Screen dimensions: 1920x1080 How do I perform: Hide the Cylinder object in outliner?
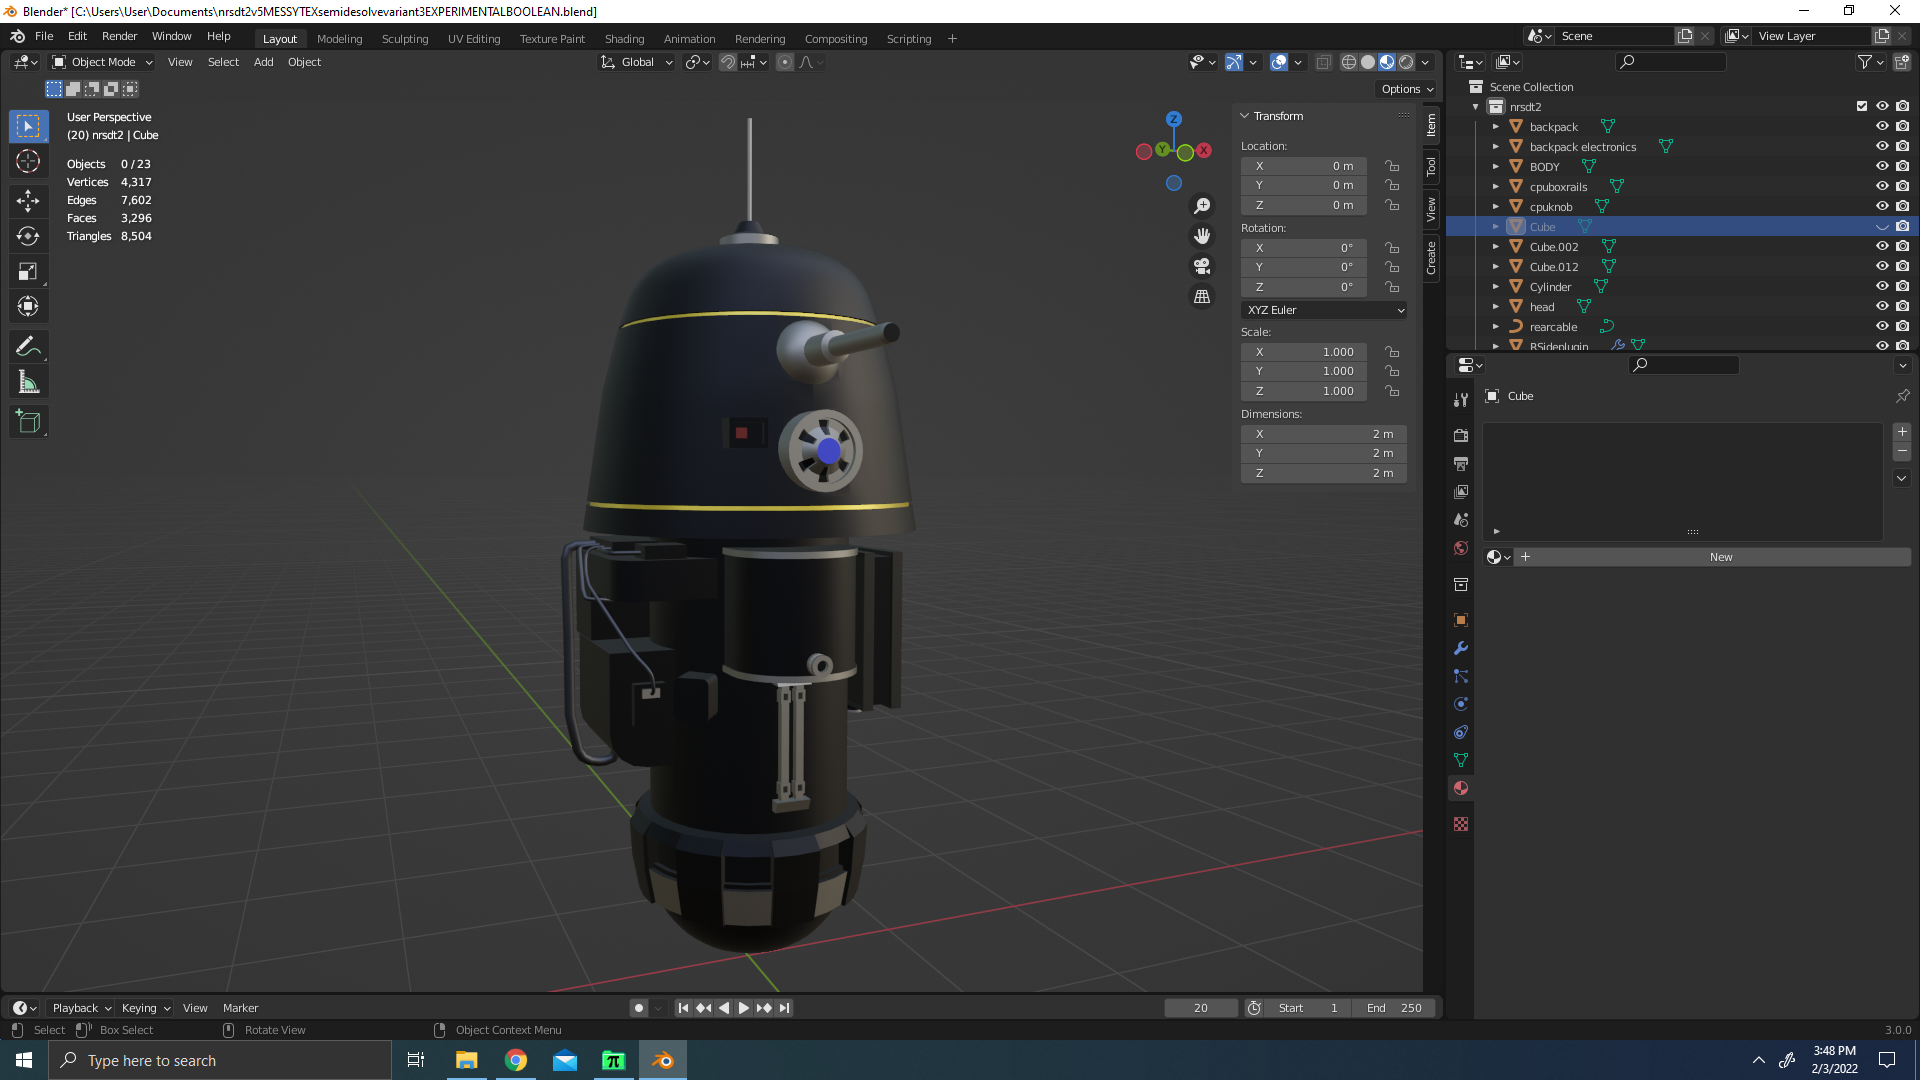coord(1882,286)
